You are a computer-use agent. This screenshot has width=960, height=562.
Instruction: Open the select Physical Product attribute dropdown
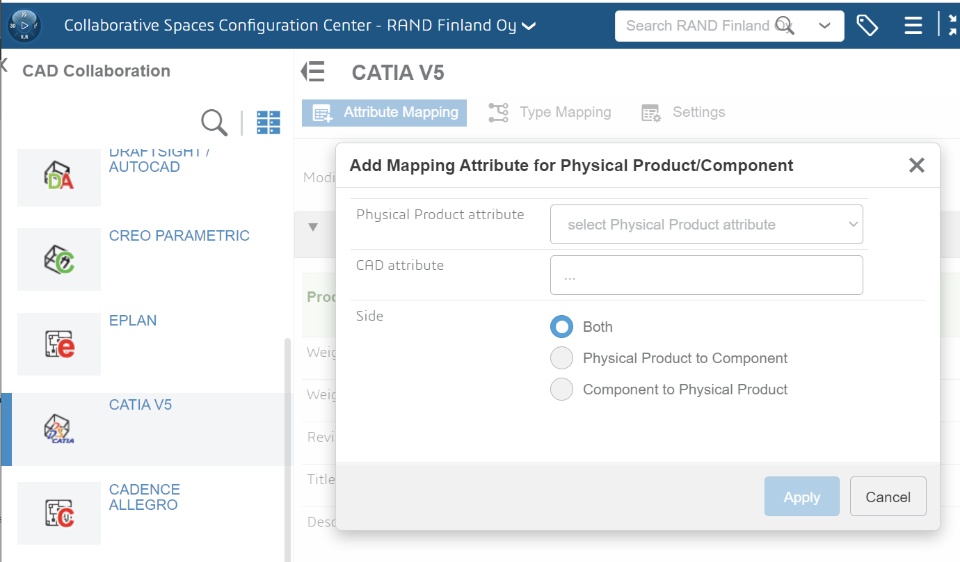[707, 224]
